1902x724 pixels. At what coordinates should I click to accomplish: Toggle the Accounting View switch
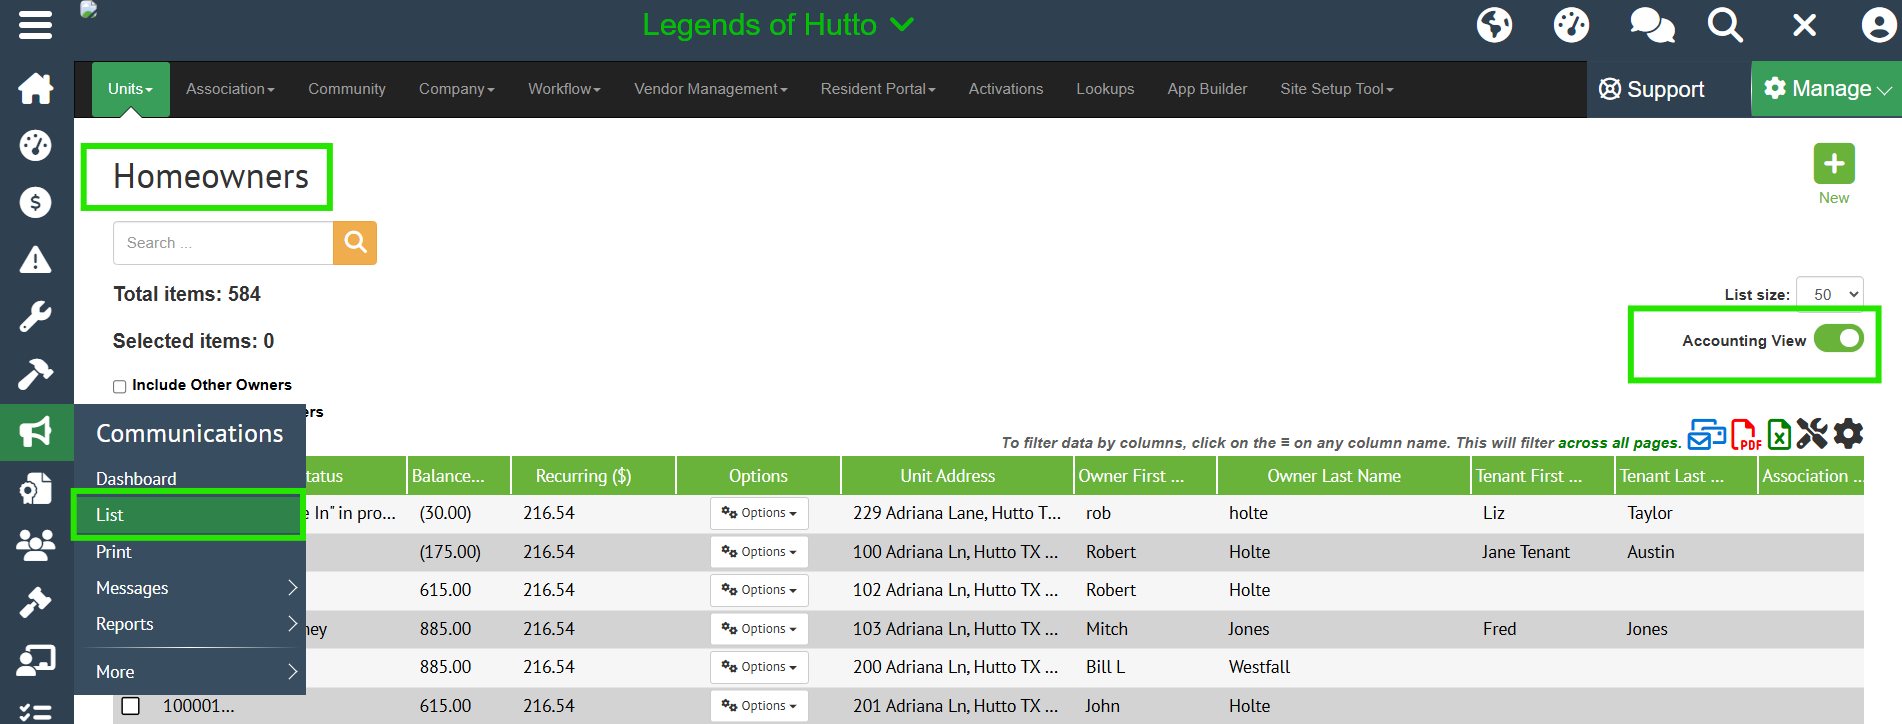1838,339
